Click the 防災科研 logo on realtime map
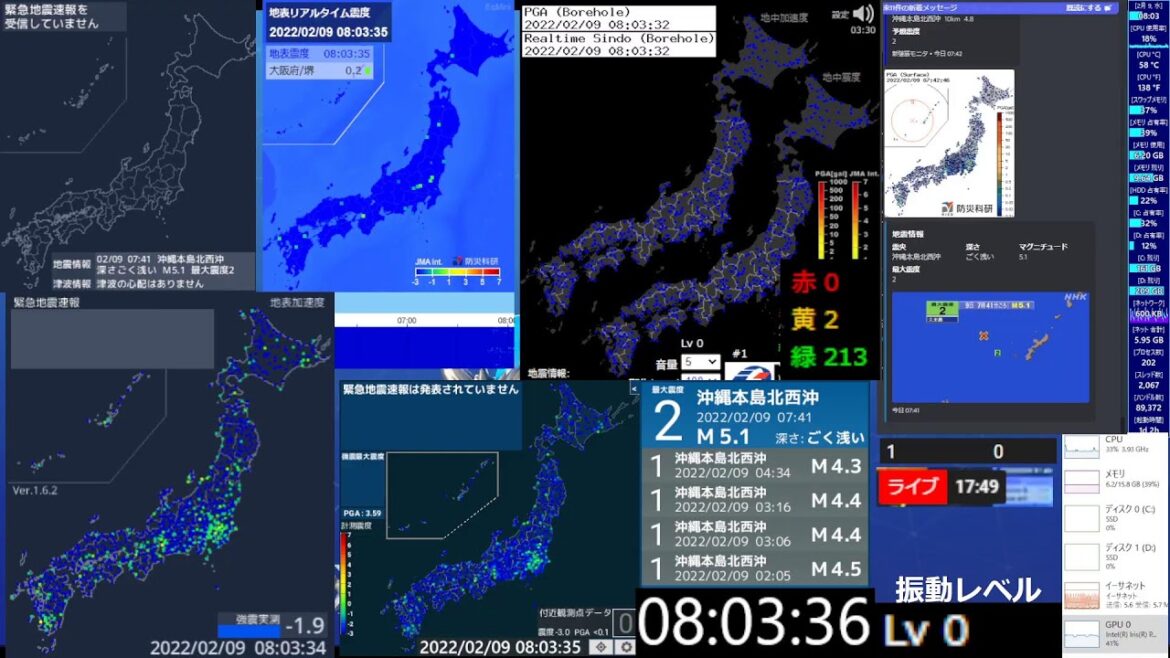The width and height of the screenshot is (1170, 658). tap(480, 260)
